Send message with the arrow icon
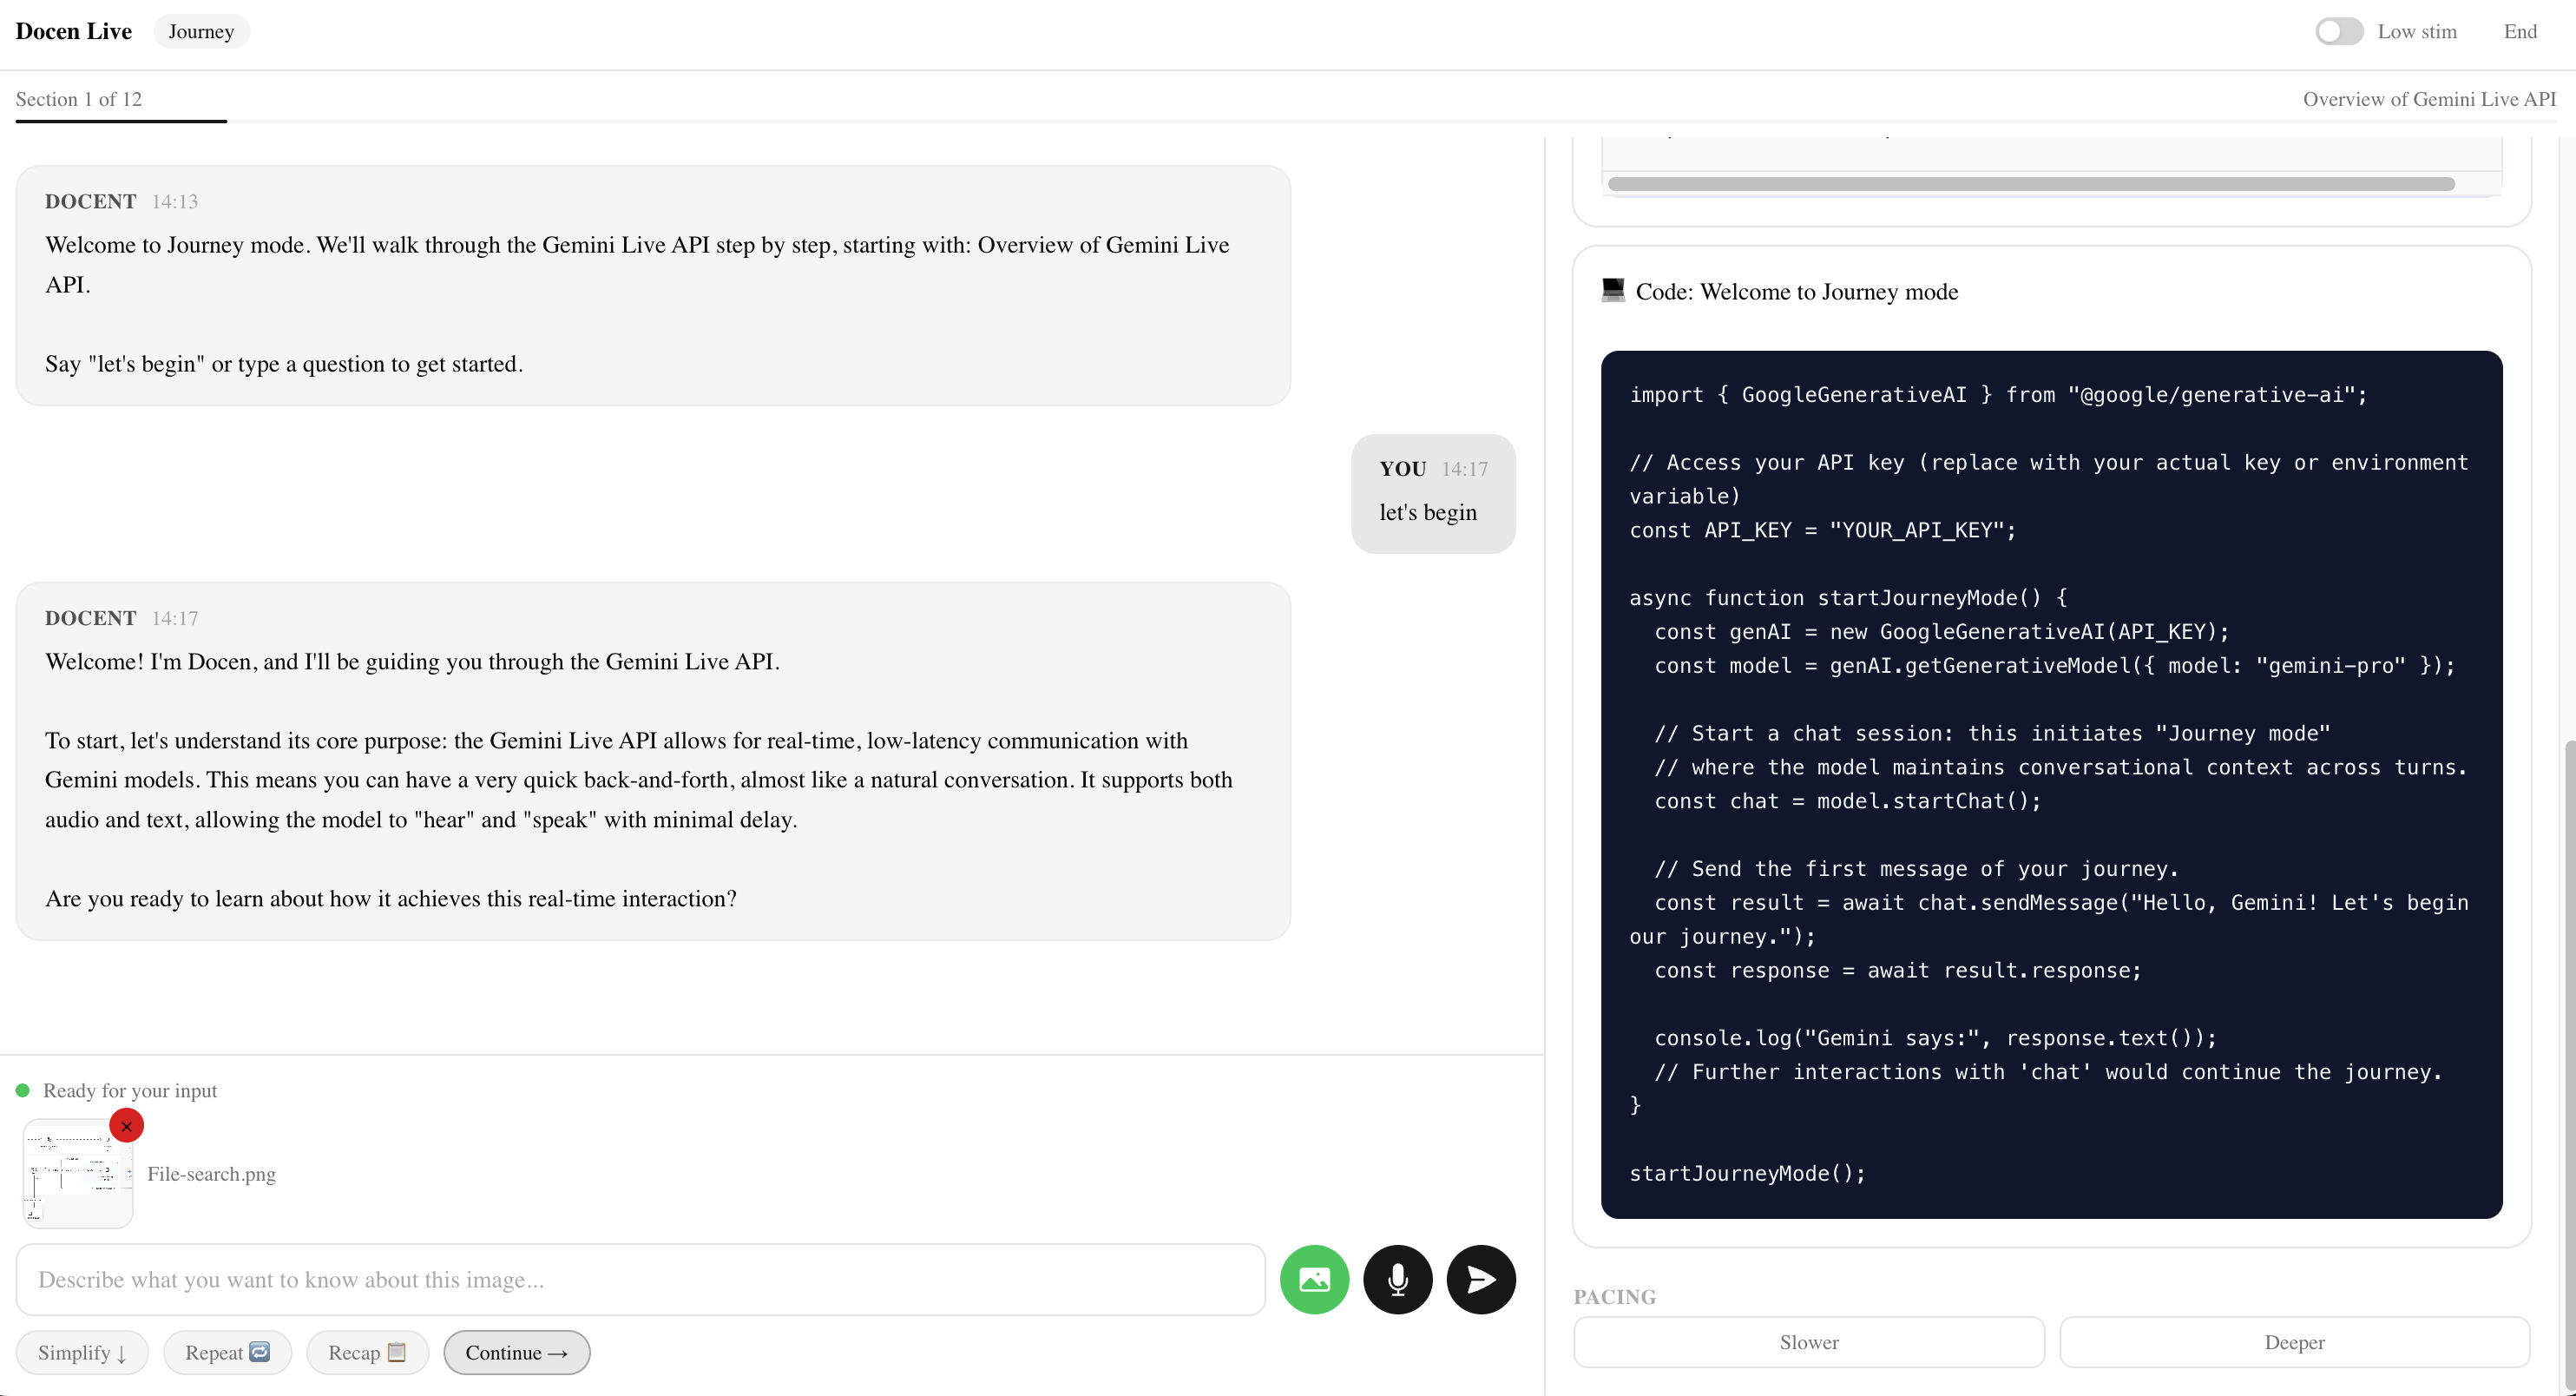2576x1396 pixels. [x=1480, y=1279]
